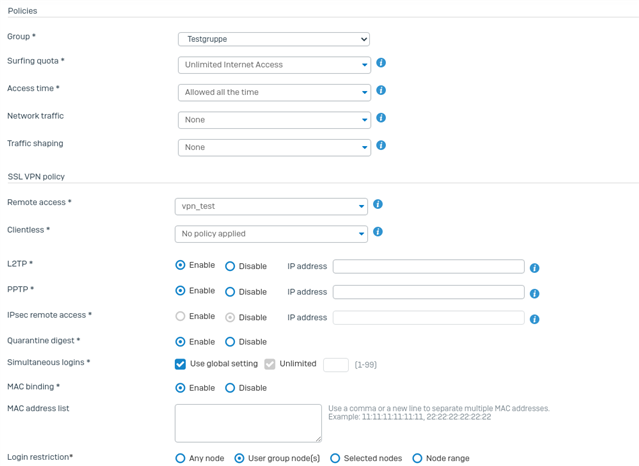639x466 pixels.
Task: Select Any node login restriction
Action: 180,458
